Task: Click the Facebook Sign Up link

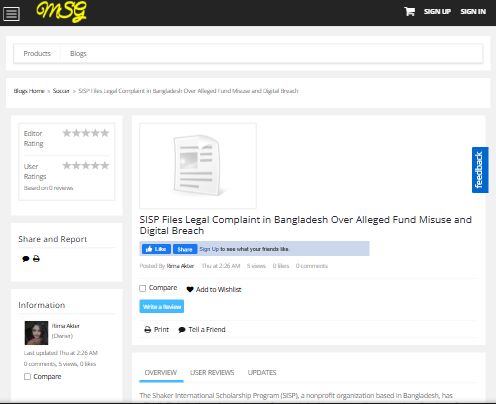Action: (209, 249)
